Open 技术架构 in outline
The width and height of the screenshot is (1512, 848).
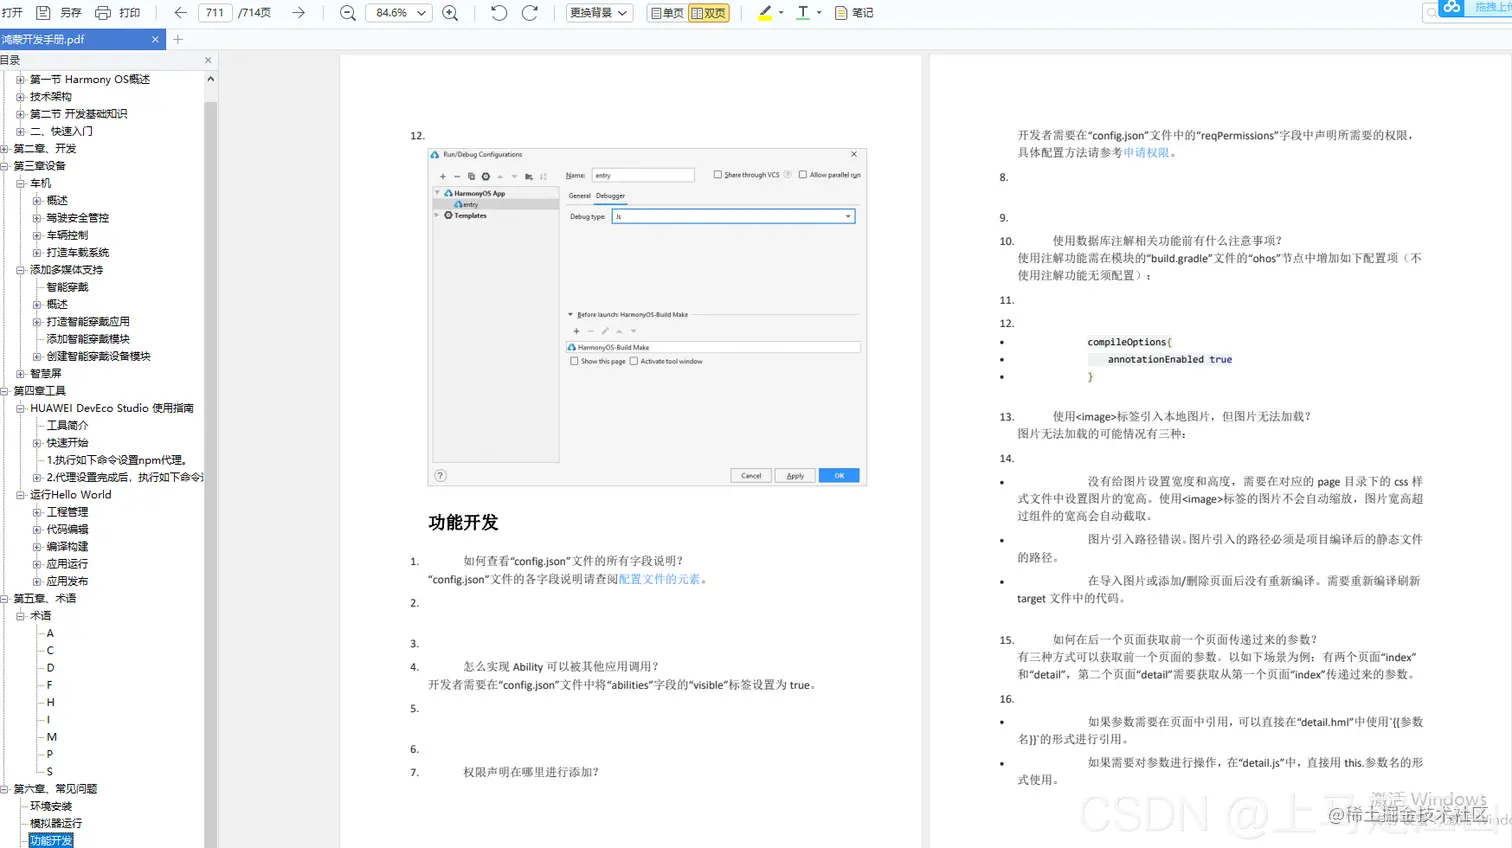coord(51,96)
